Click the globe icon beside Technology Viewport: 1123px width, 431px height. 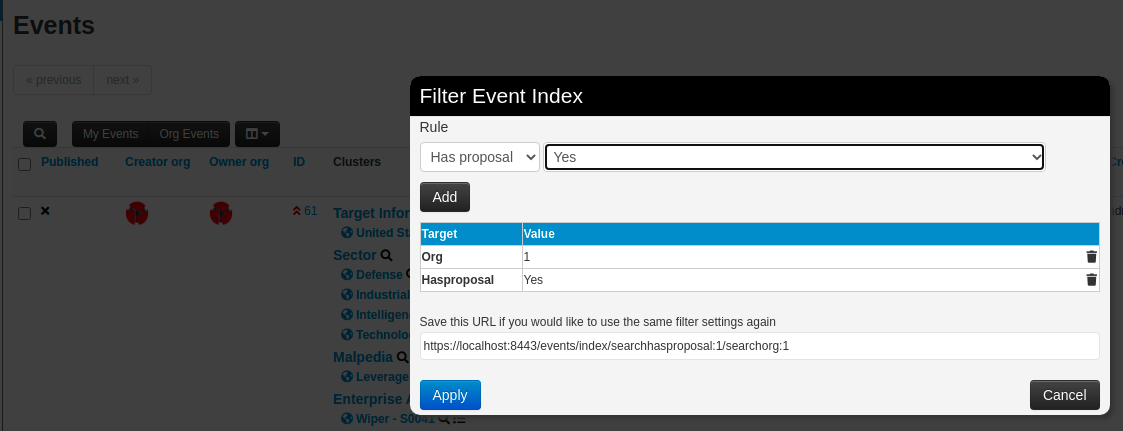pyautogui.click(x=347, y=334)
